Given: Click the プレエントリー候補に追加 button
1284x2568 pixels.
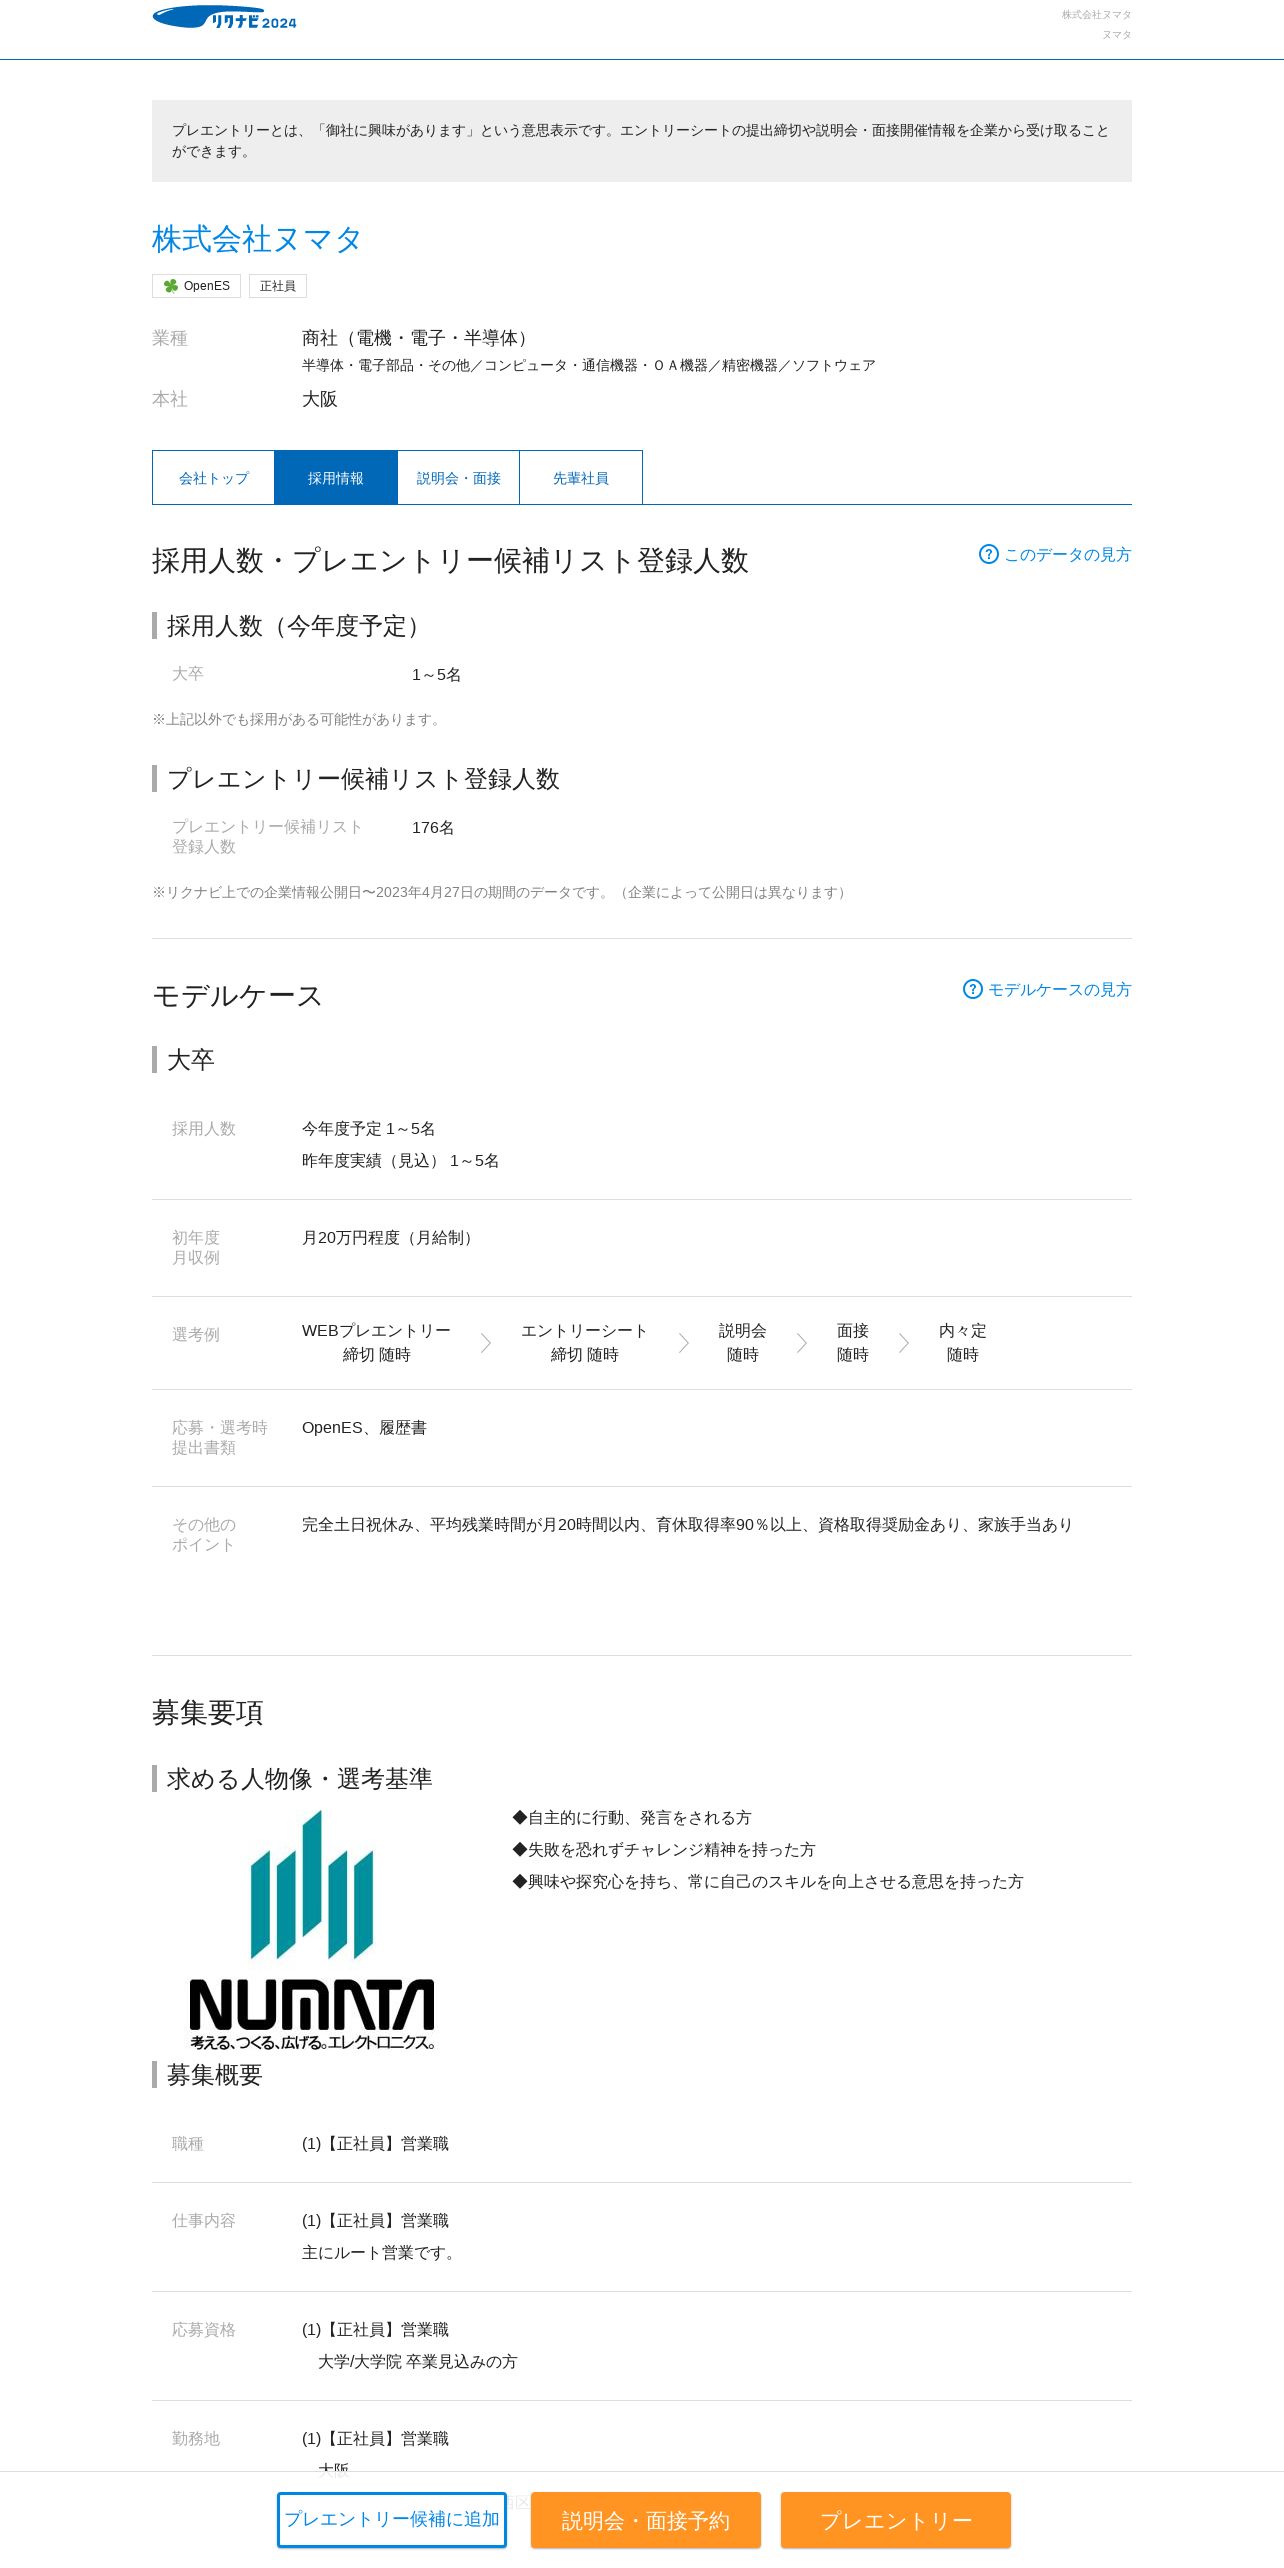Looking at the screenshot, I should (x=392, y=2519).
